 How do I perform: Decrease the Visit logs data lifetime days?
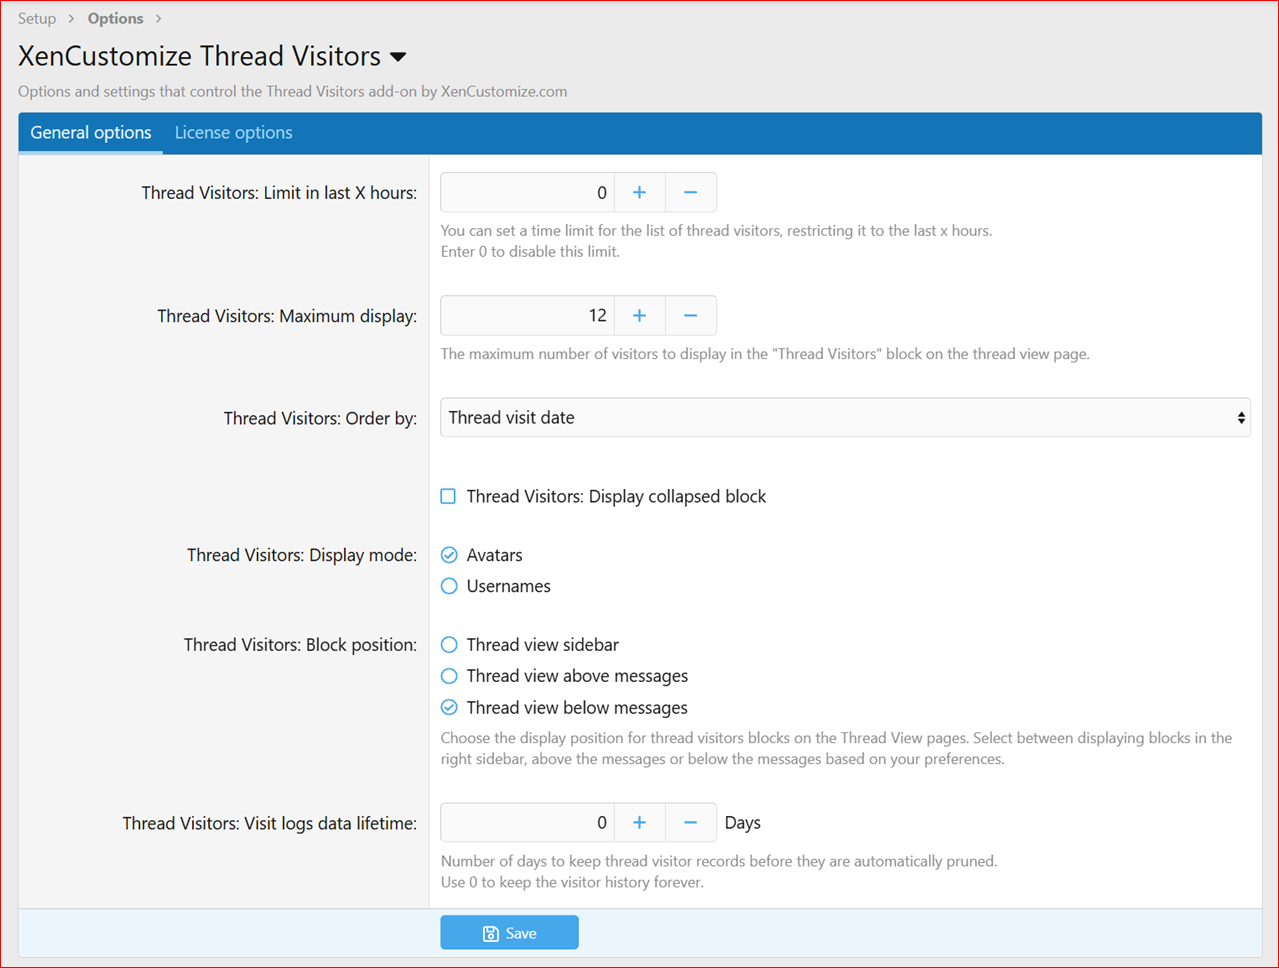(x=691, y=823)
